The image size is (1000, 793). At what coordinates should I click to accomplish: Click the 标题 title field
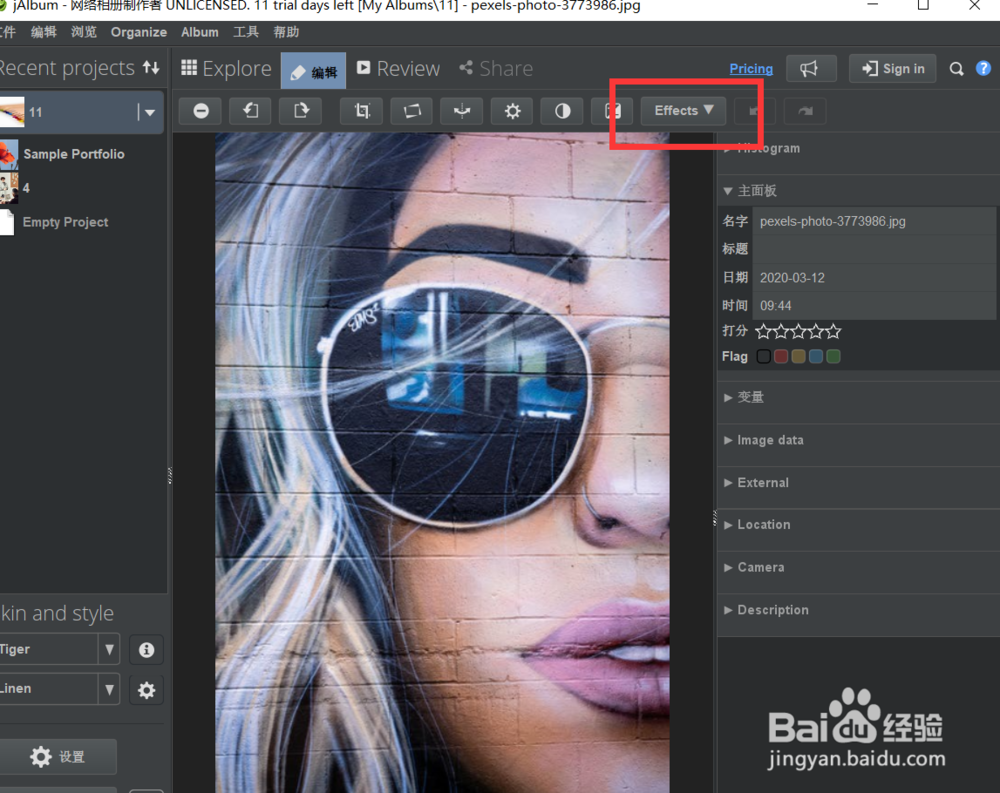click(874, 249)
